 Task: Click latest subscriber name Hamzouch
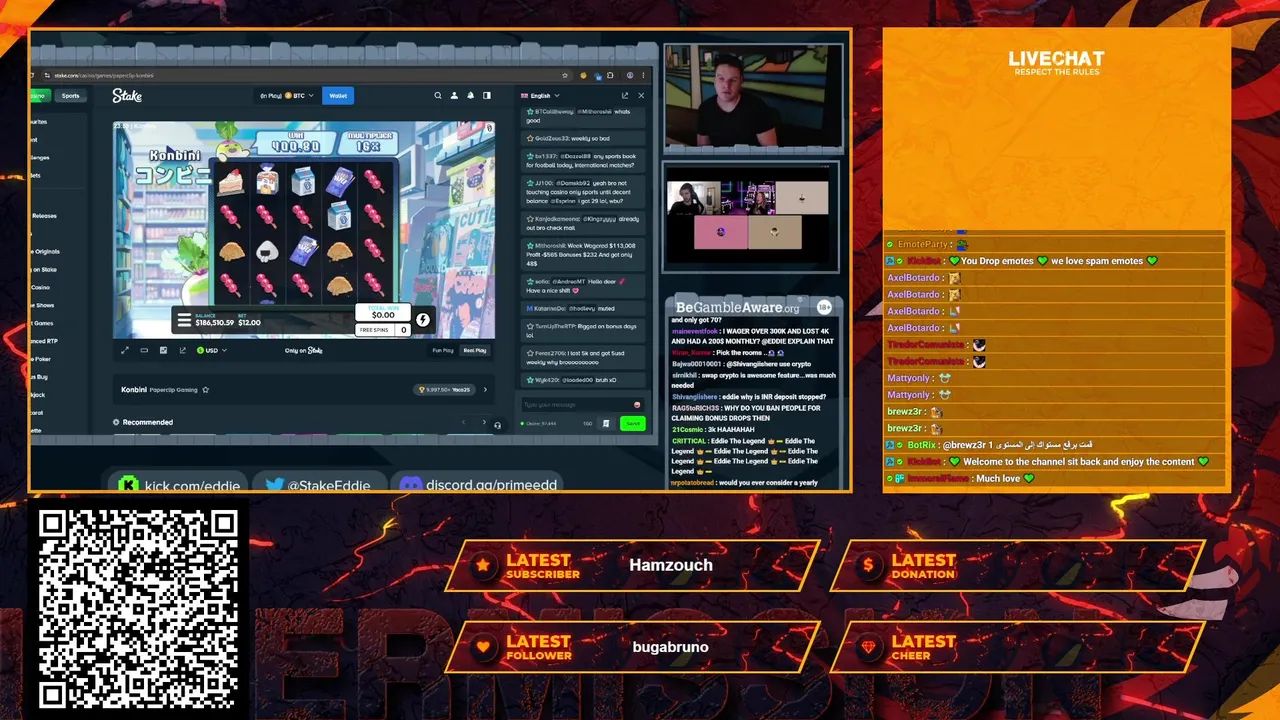(671, 565)
